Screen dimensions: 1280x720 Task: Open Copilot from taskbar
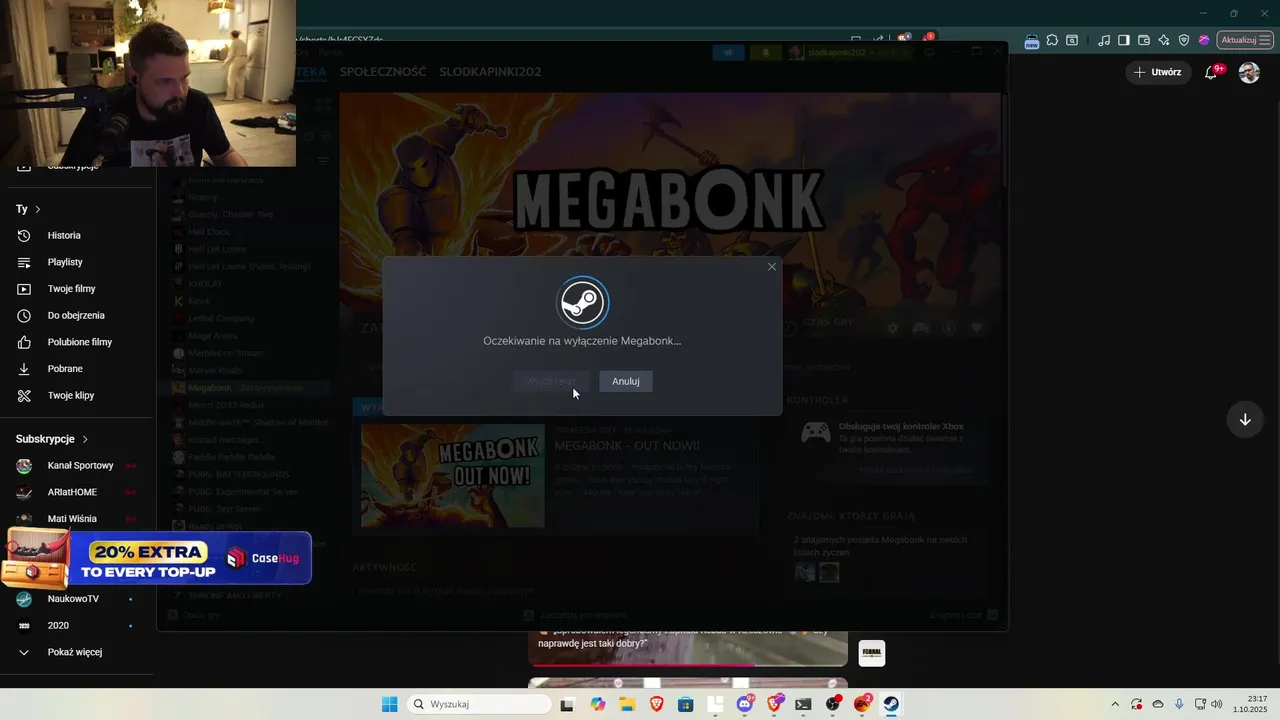click(x=598, y=704)
